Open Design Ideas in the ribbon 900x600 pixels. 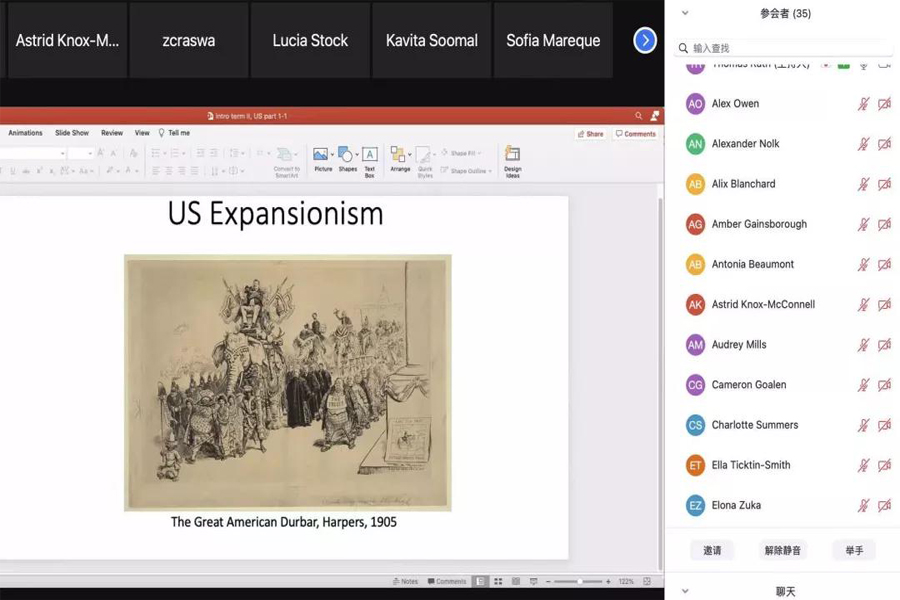tap(513, 161)
